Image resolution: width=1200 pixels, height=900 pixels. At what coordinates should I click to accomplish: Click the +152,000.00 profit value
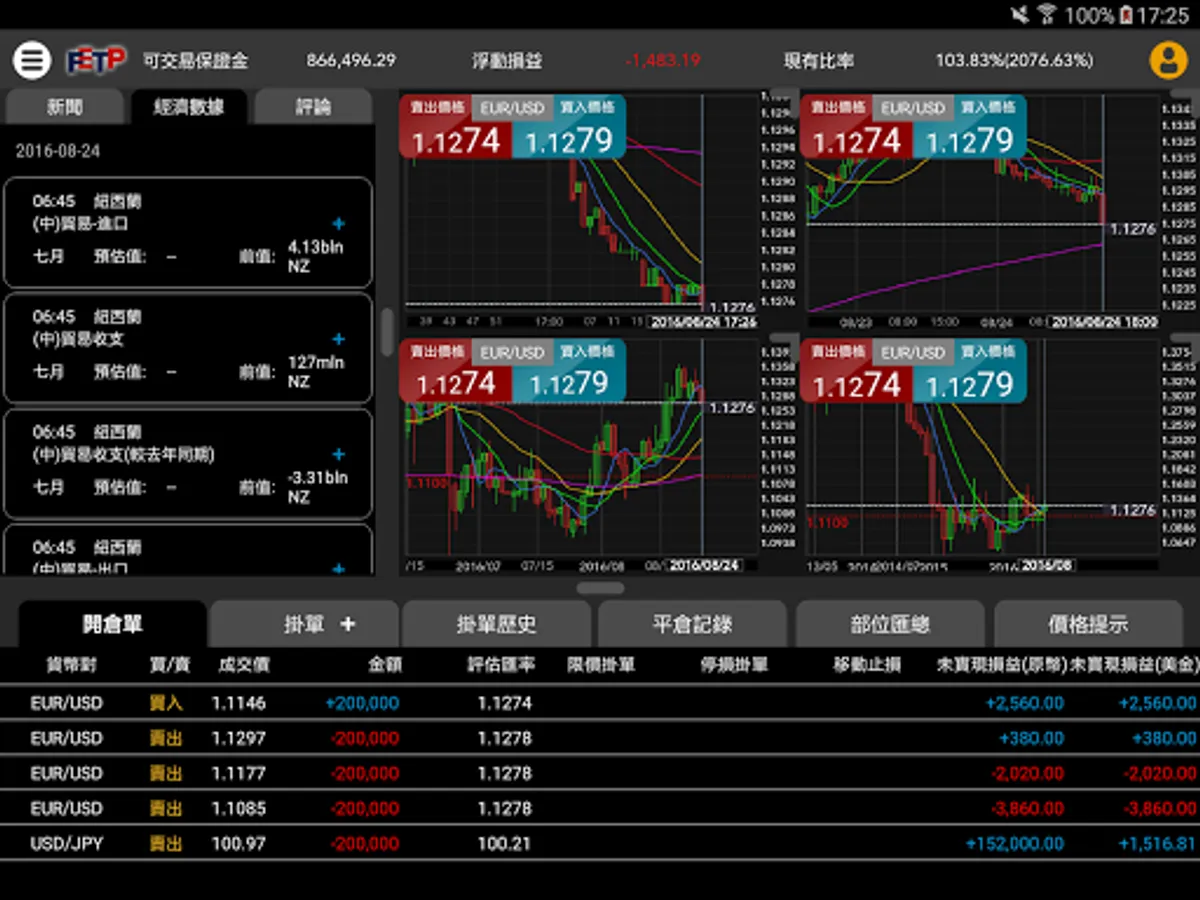click(1014, 843)
